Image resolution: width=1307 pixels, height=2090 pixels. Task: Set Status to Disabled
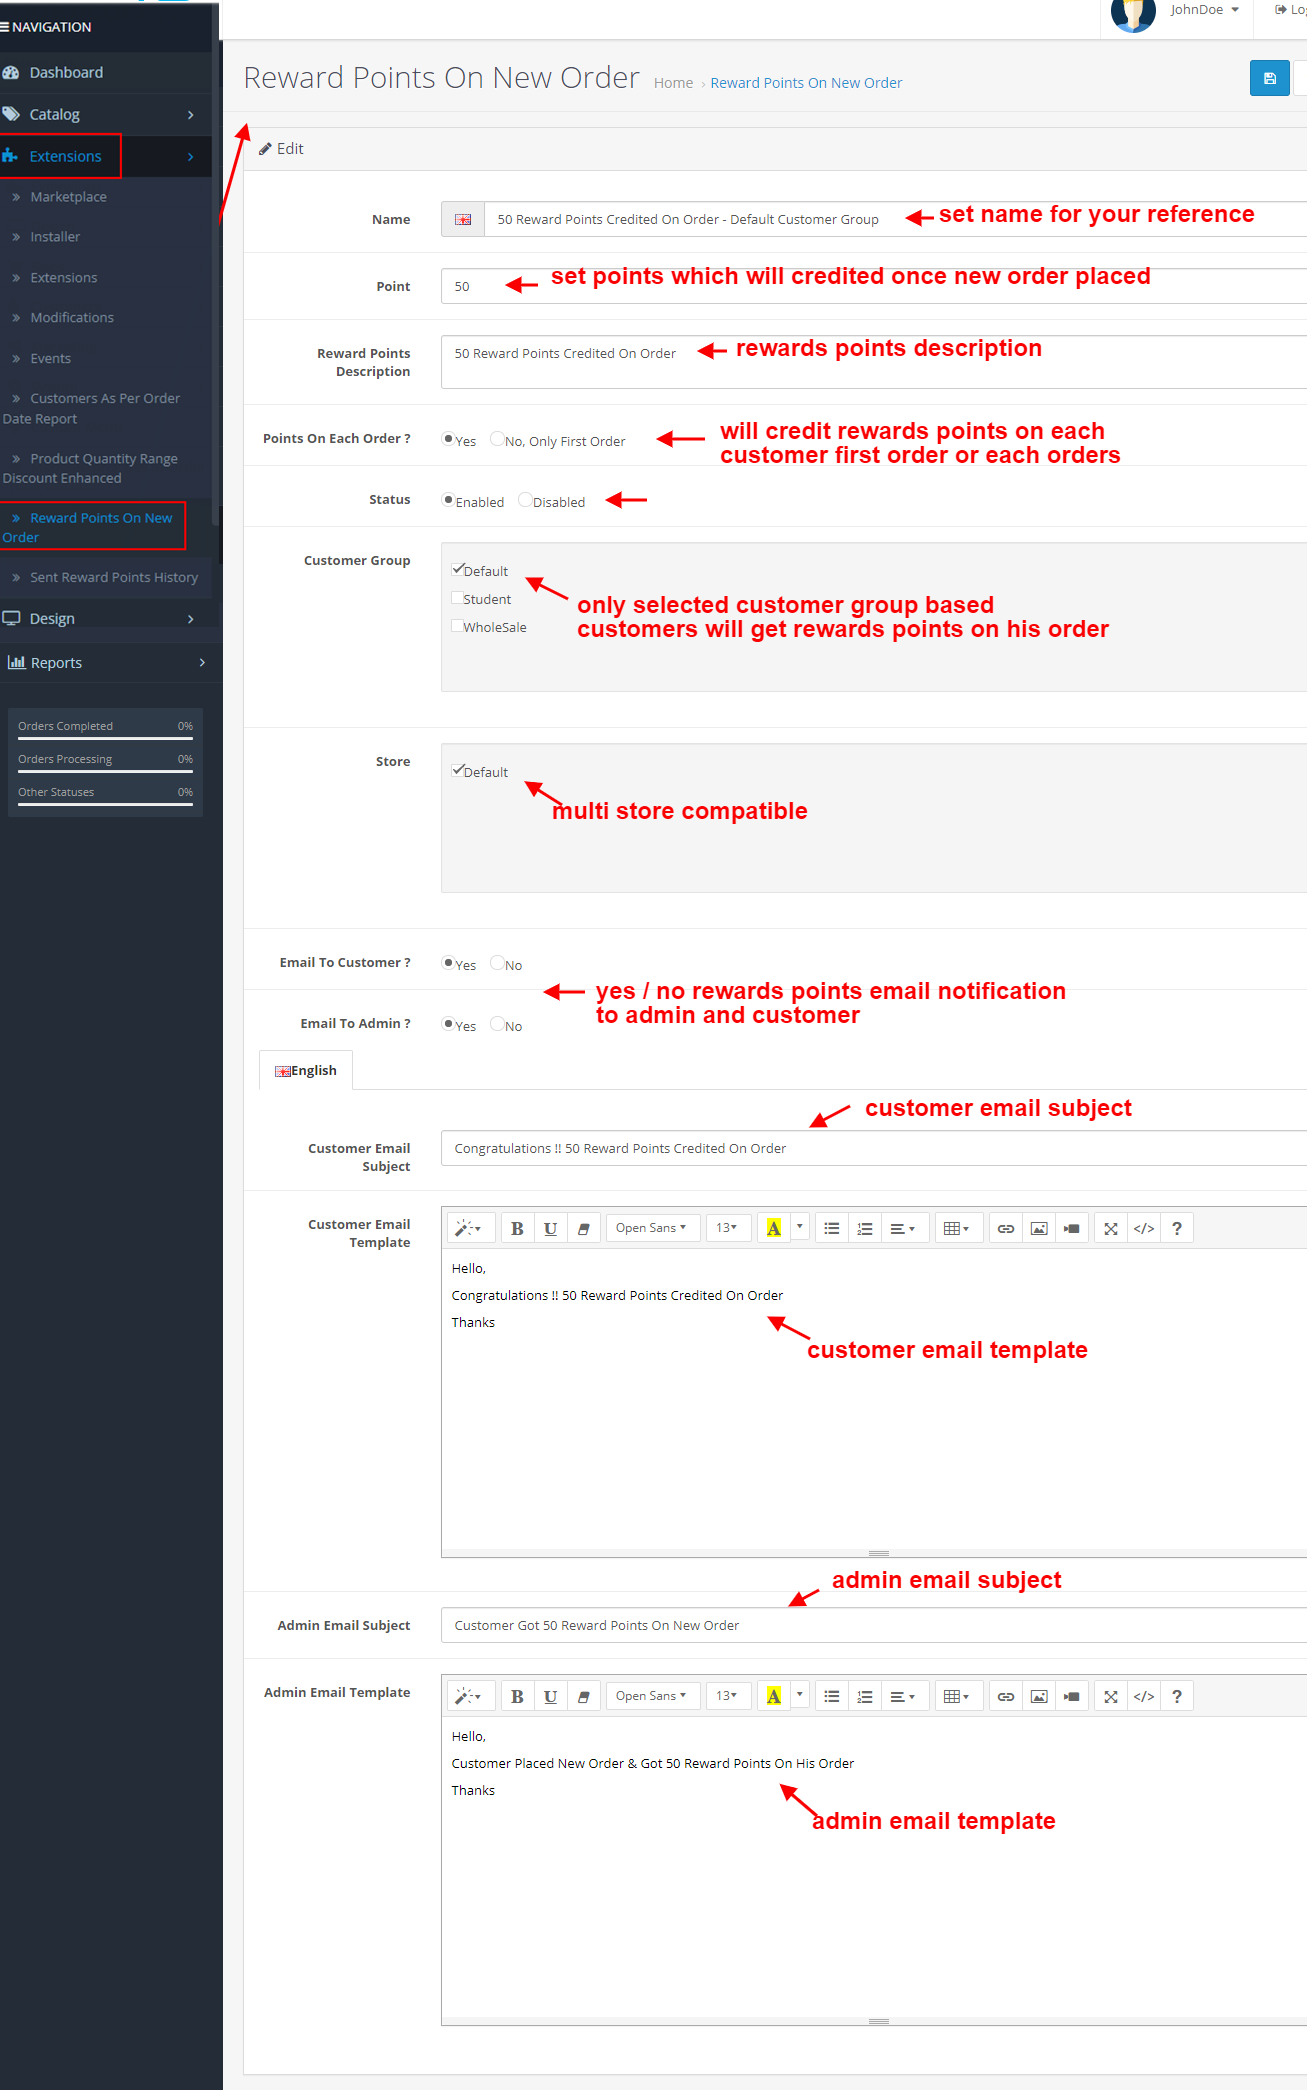[525, 499]
